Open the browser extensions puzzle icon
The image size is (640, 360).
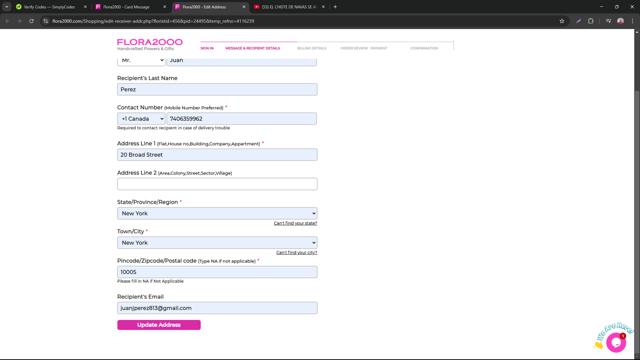pos(591,21)
